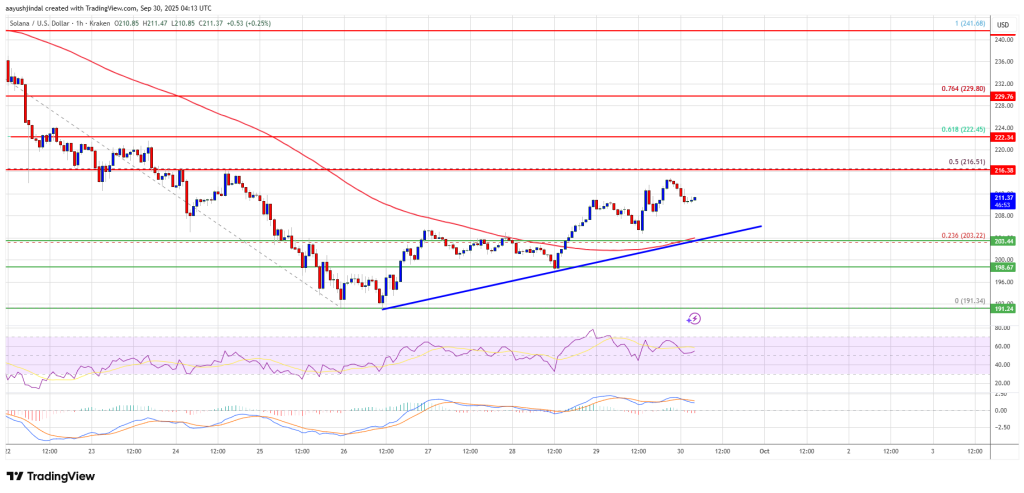Screen dimensions: 1024x493
Task: Click the -2.50 MACD axis value
Action: click(x=1002, y=428)
